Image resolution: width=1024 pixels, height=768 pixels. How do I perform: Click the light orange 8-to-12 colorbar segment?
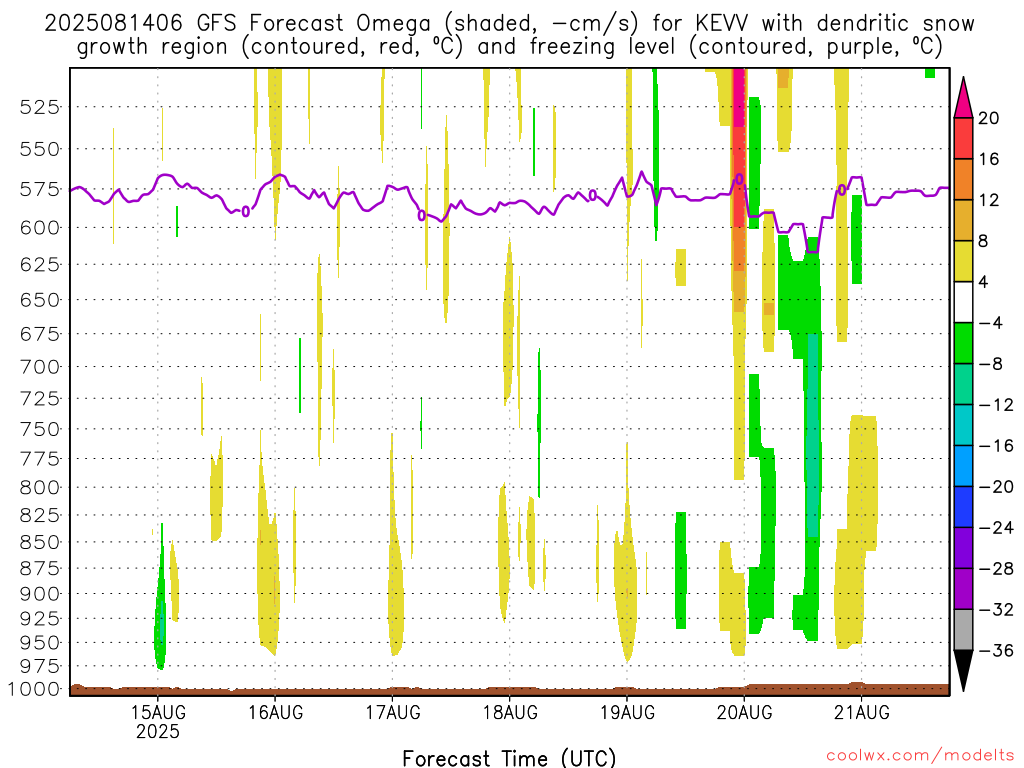(963, 221)
